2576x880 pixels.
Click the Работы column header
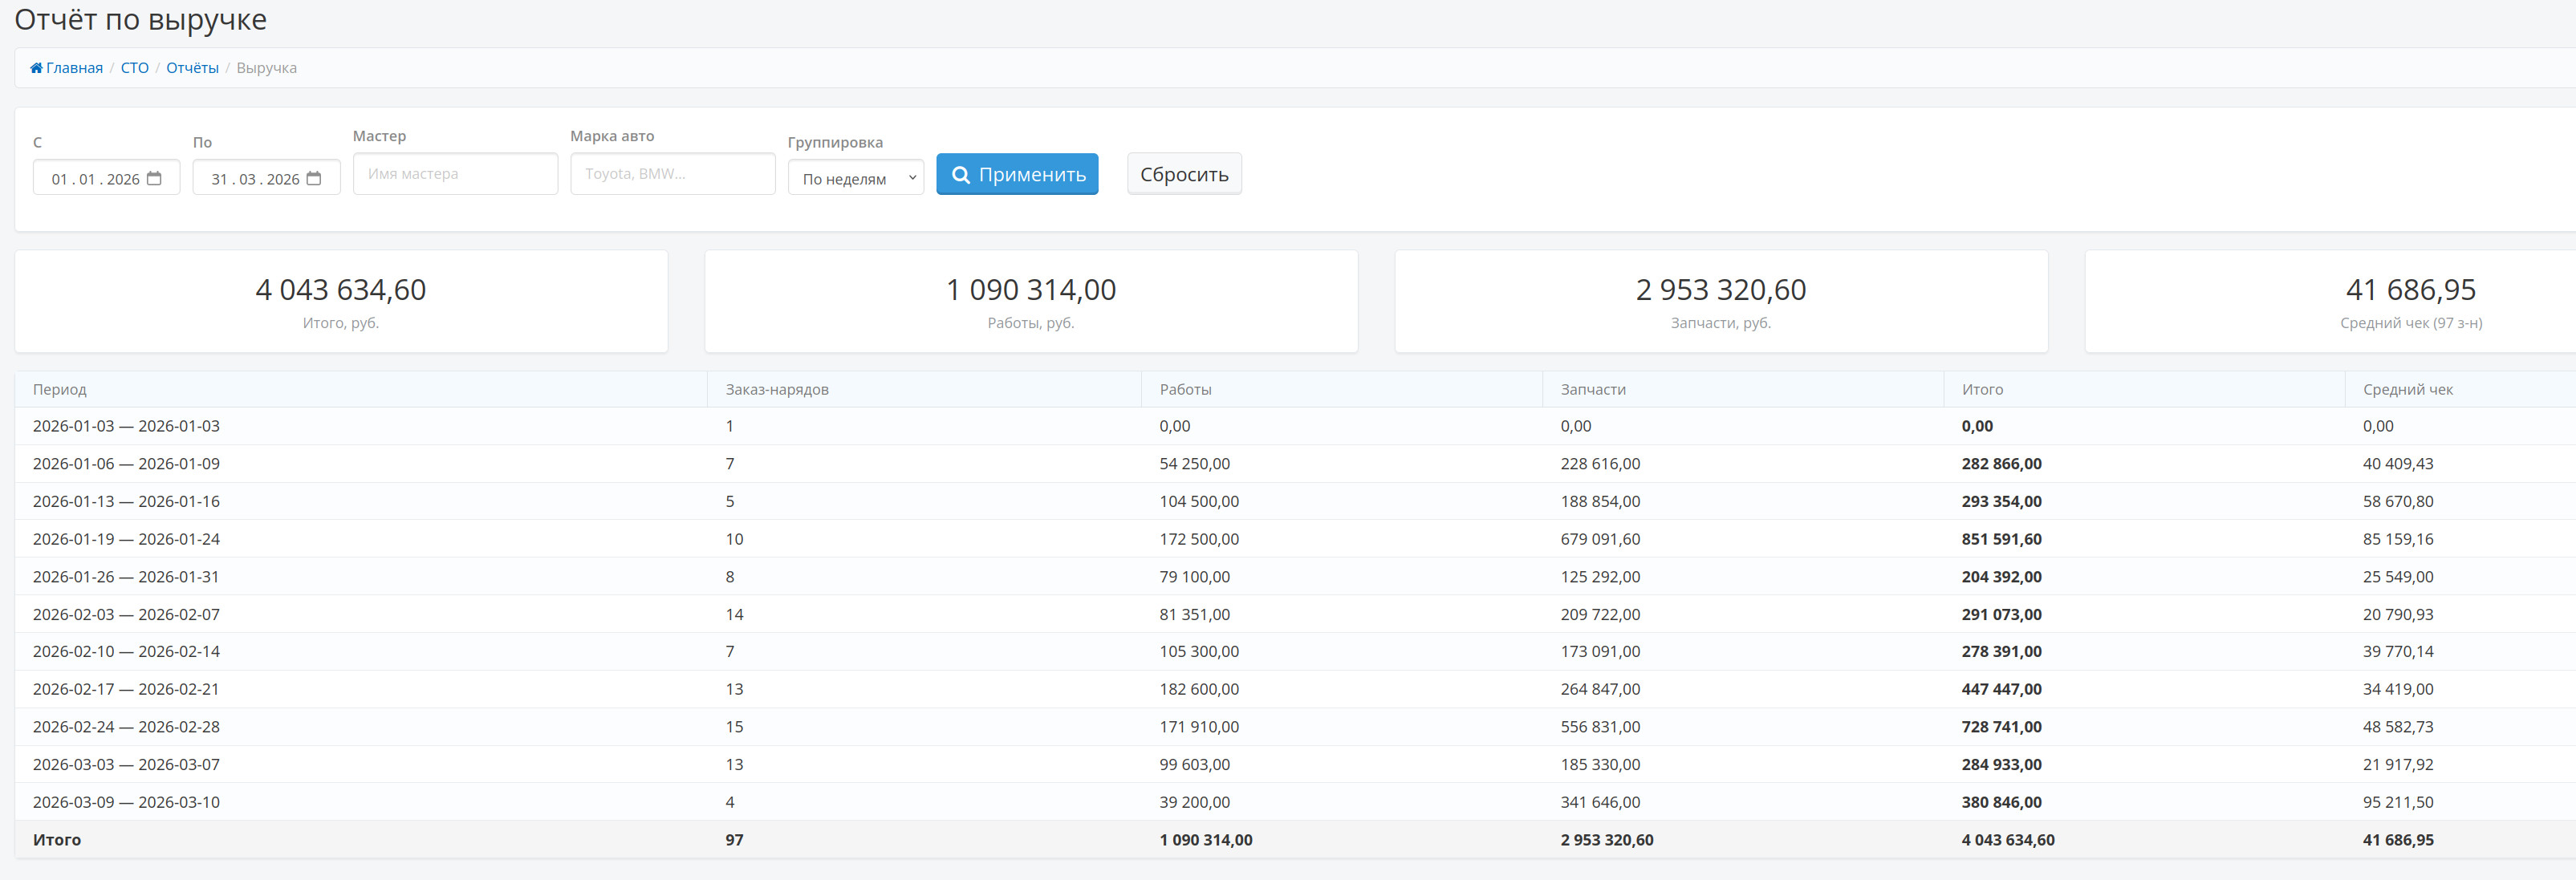[x=1185, y=390]
